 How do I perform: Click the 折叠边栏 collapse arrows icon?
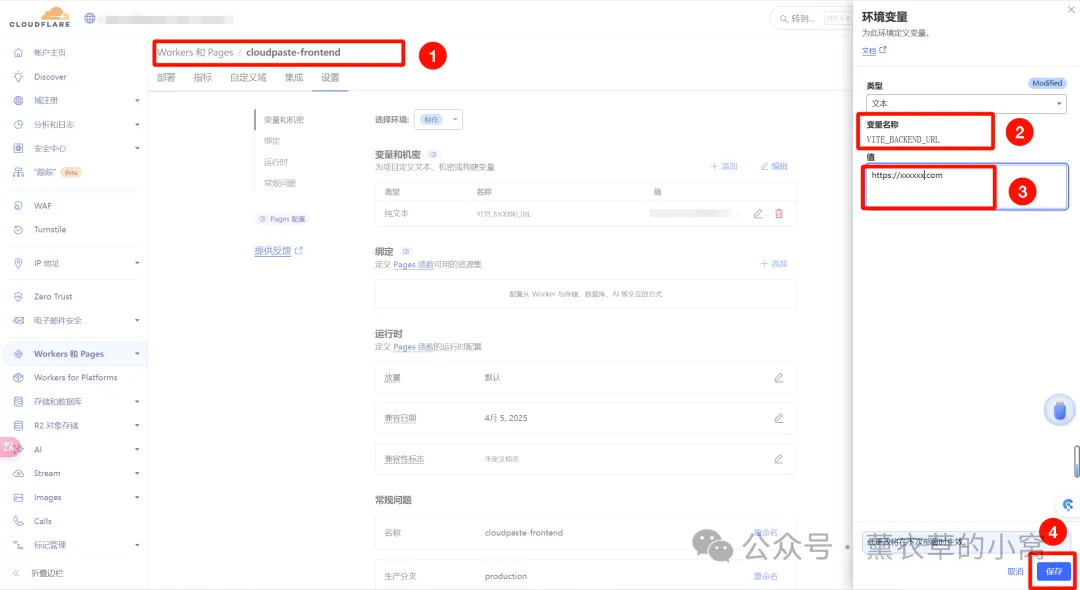(16, 573)
